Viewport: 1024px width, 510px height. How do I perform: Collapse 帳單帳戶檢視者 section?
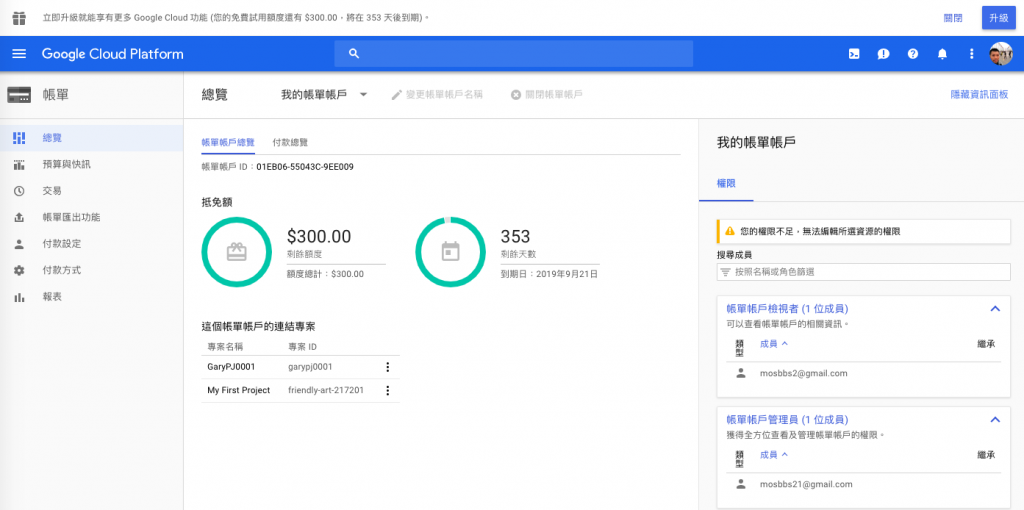(995, 308)
